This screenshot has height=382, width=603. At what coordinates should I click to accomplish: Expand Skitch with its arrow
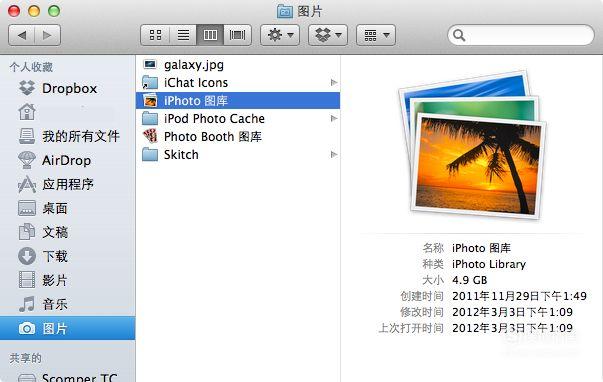coord(334,155)
